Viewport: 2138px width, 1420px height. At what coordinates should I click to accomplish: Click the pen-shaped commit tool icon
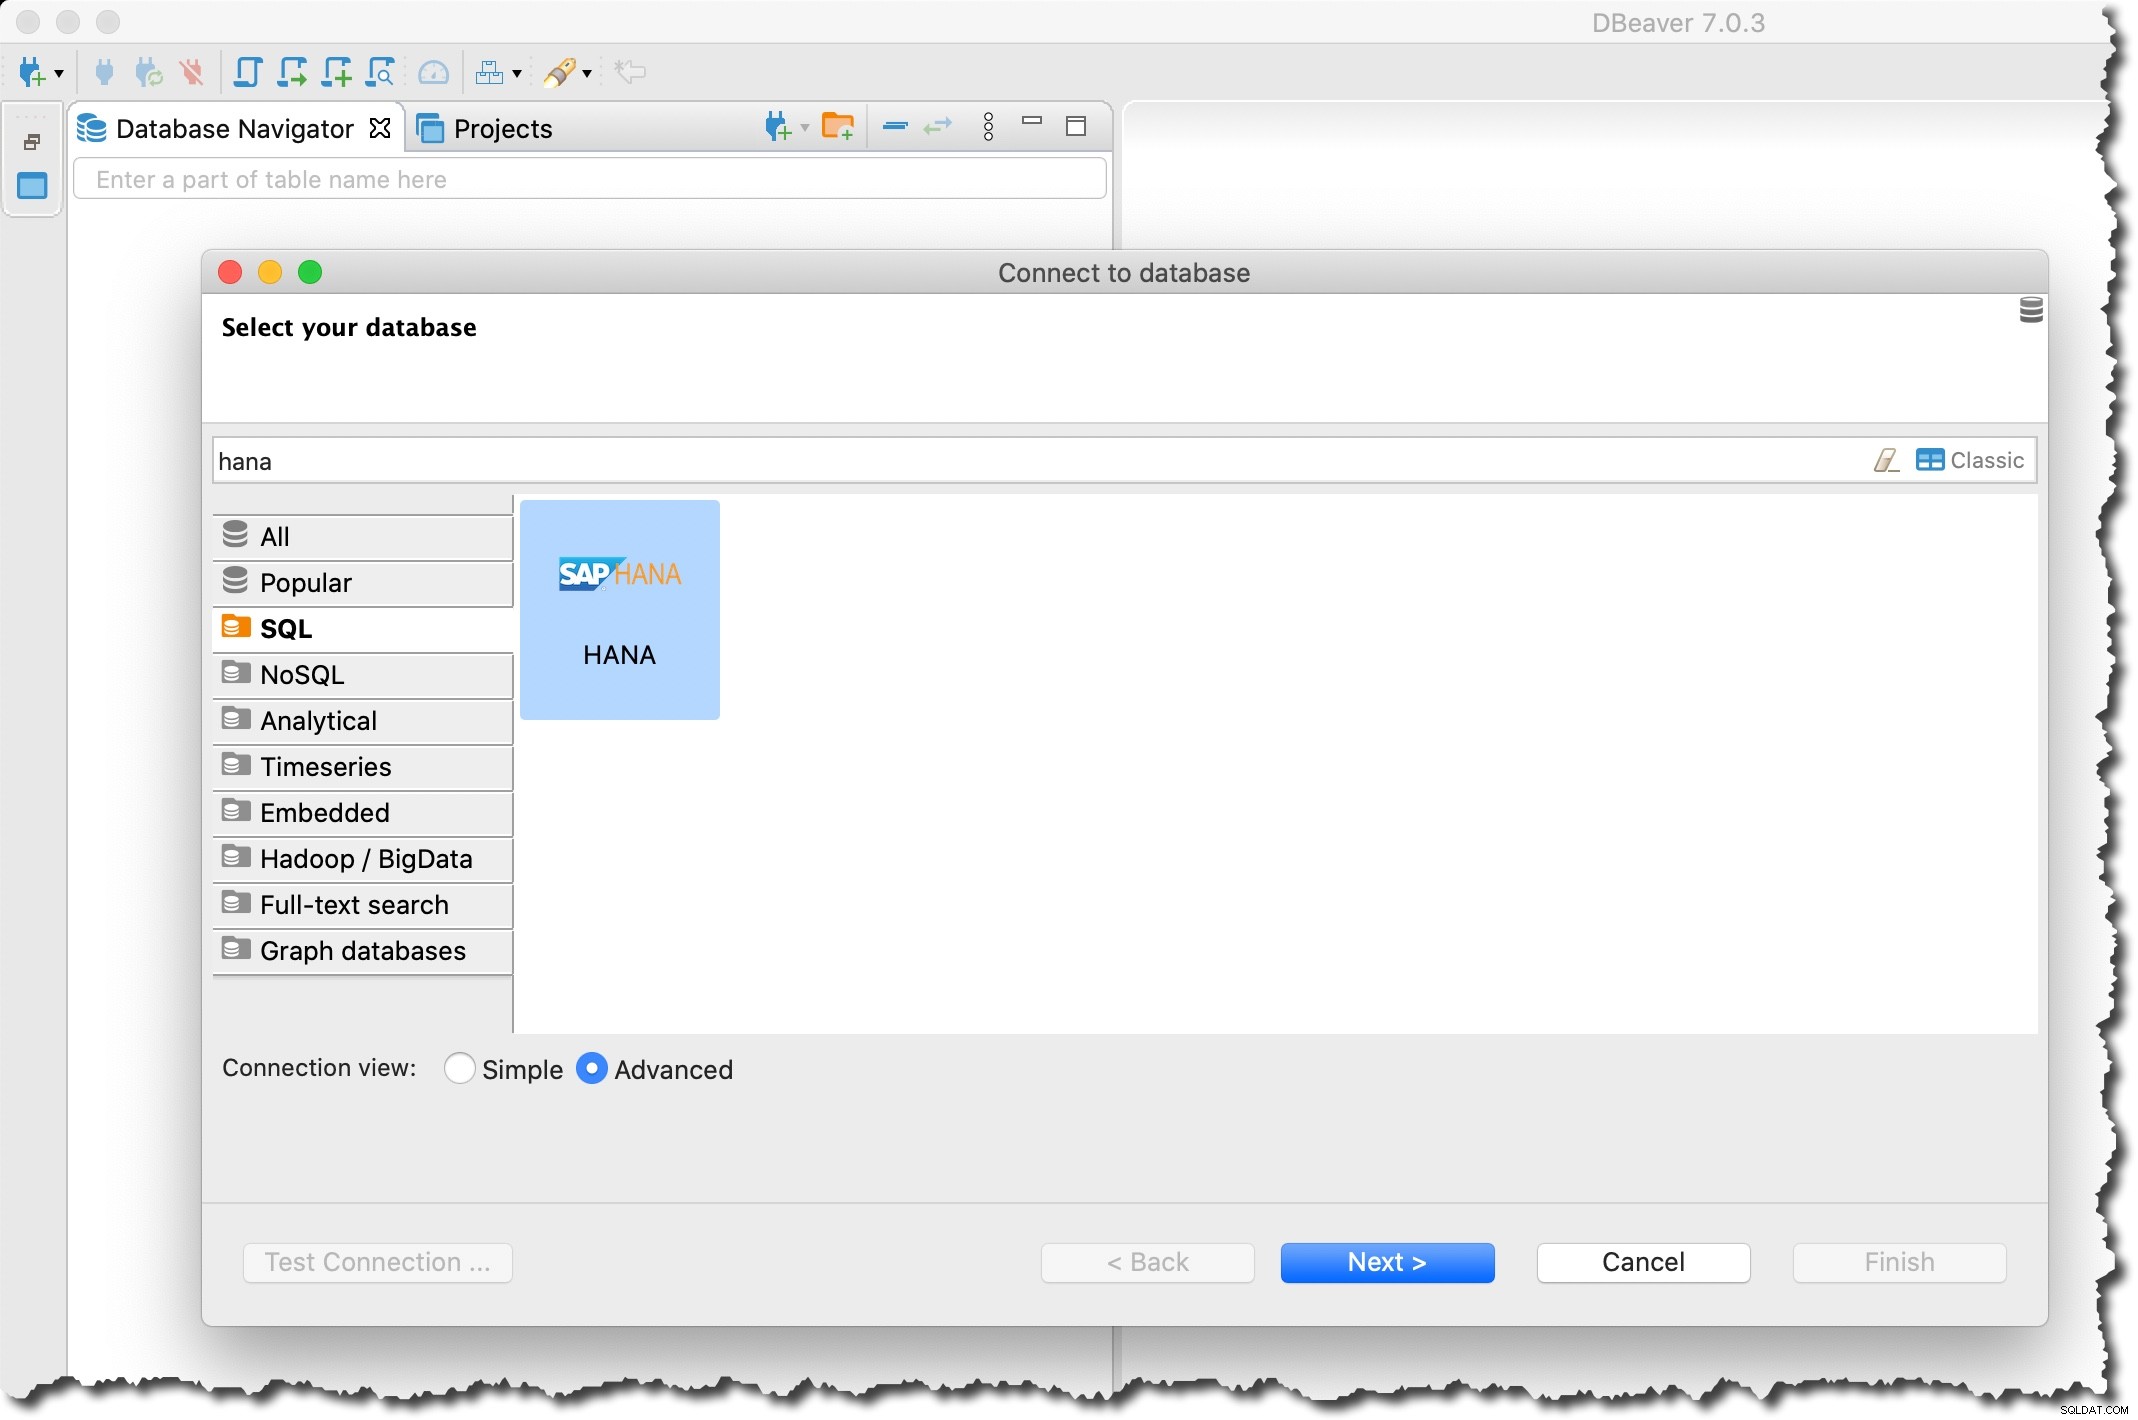tap(559, 72)
